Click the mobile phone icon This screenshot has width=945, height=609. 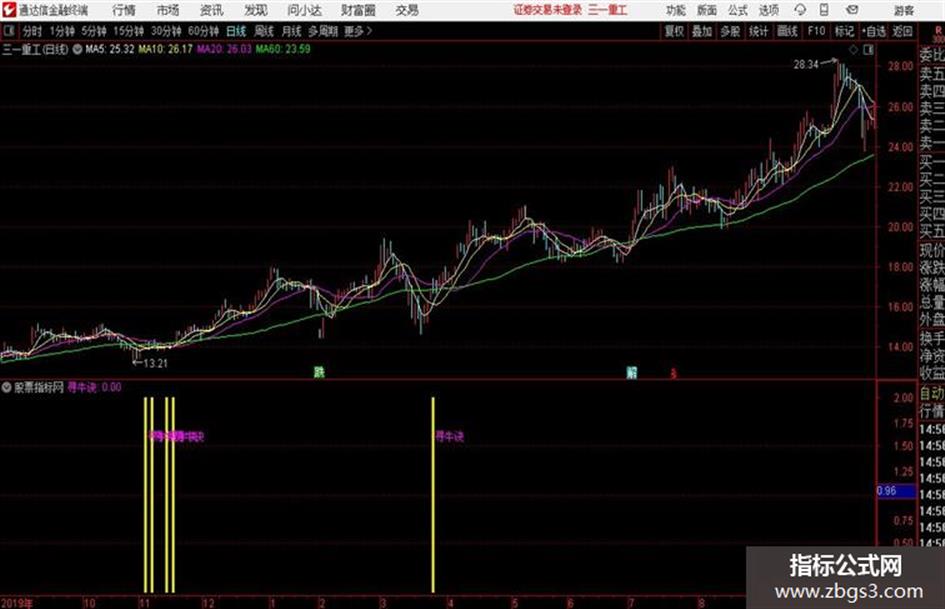(x=824, y=10)
